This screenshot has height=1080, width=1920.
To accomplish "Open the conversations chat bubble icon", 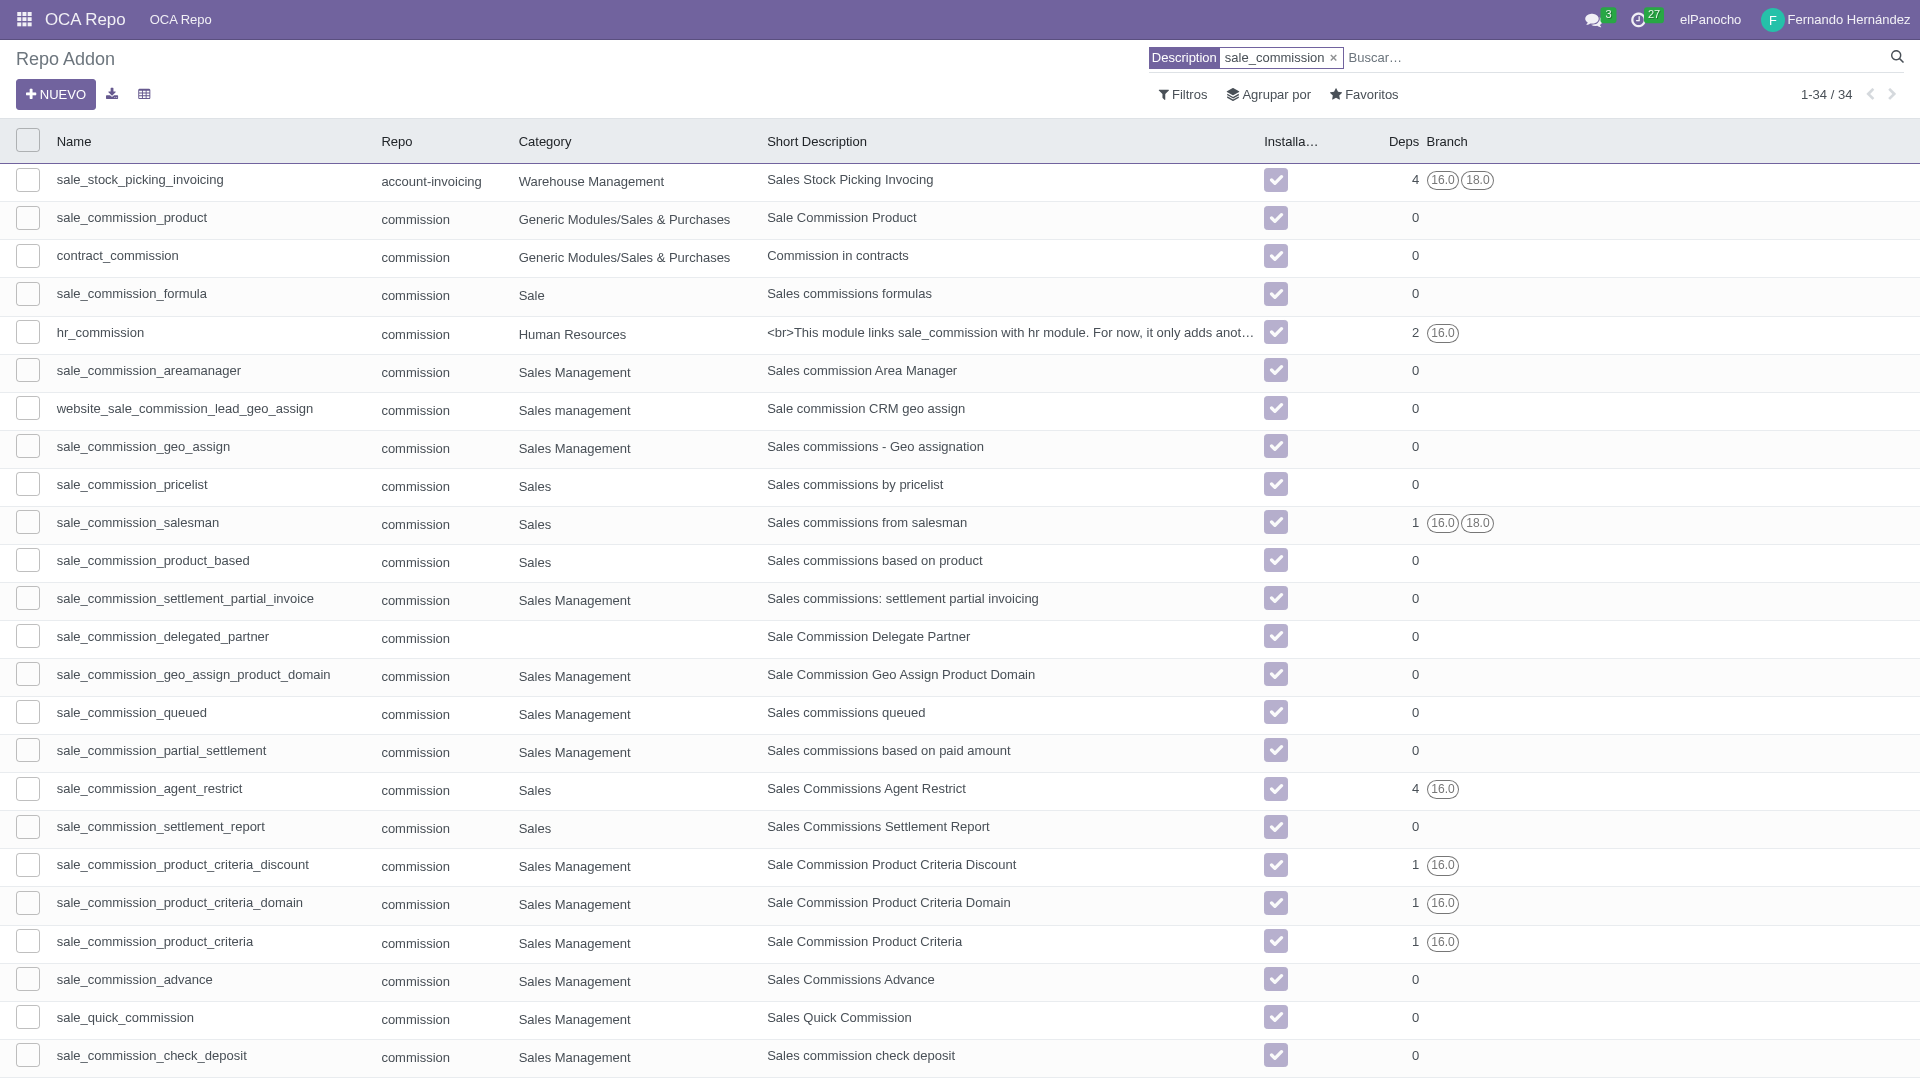I will click(x=1593, y=20).
